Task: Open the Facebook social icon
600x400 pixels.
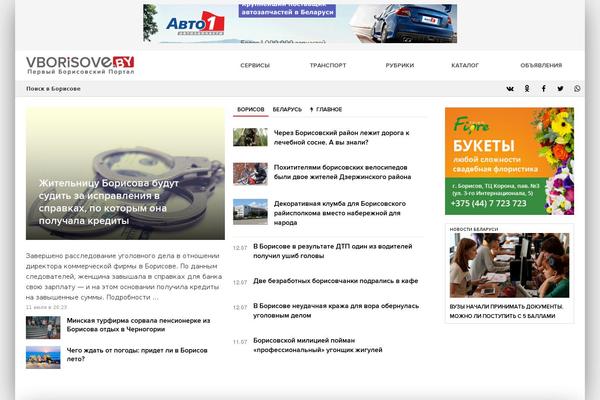Action: (x=543, y=89)
